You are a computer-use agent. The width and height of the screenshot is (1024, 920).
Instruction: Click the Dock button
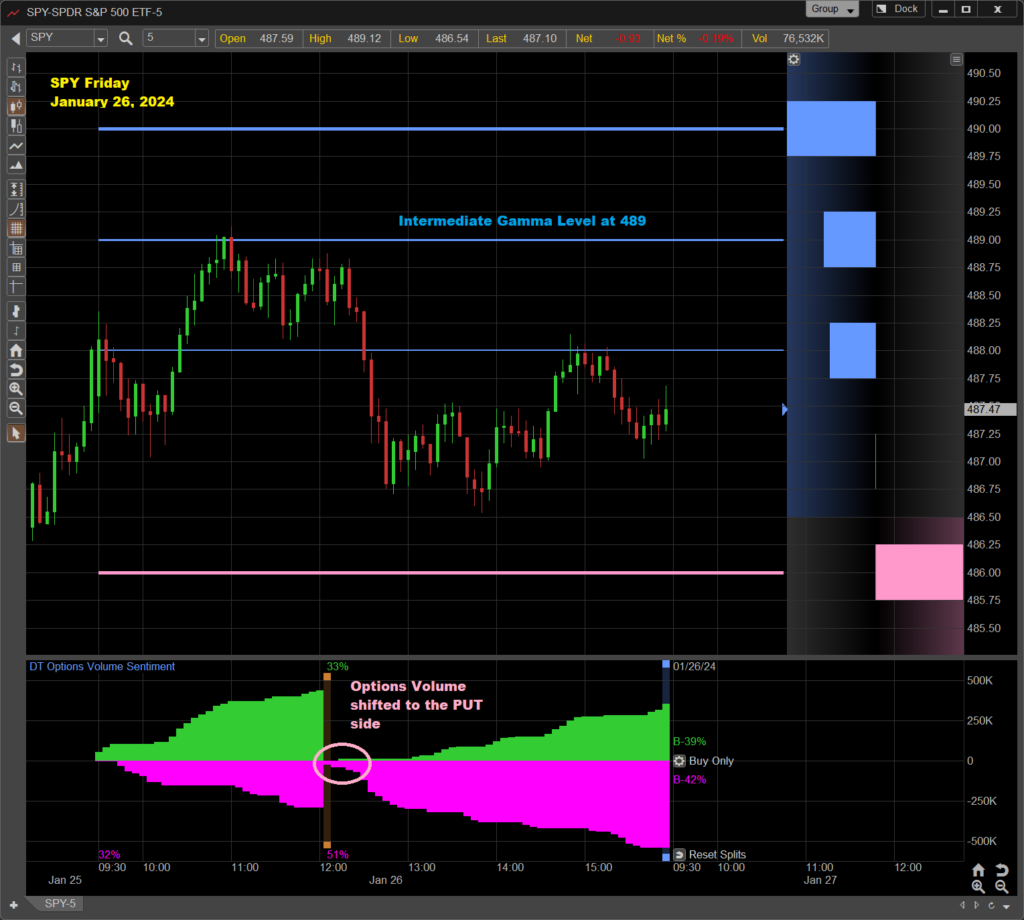click(x=897, y=9)
